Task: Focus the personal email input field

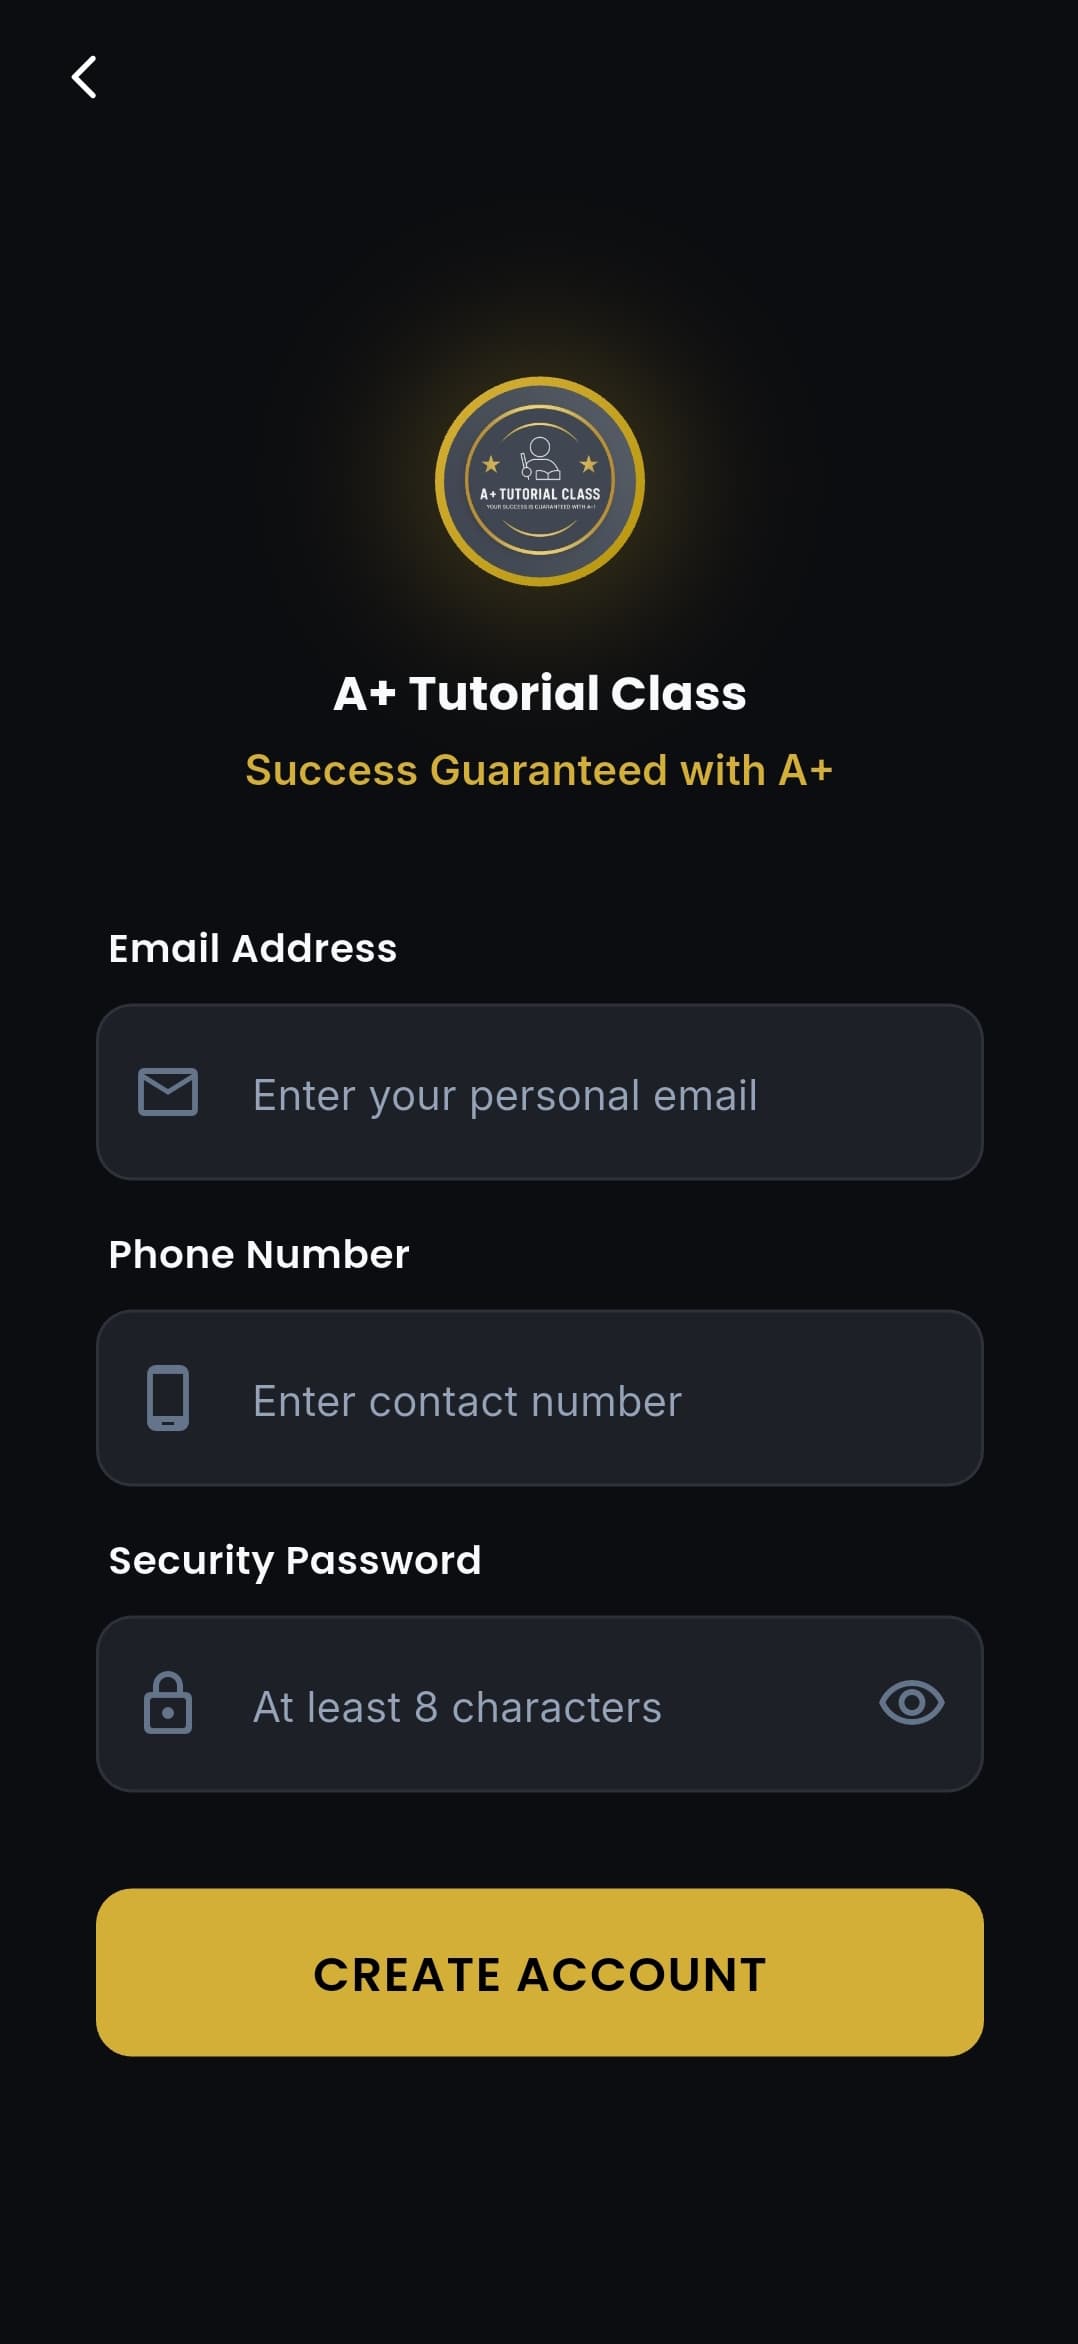Action: (x=560, y=1094)
